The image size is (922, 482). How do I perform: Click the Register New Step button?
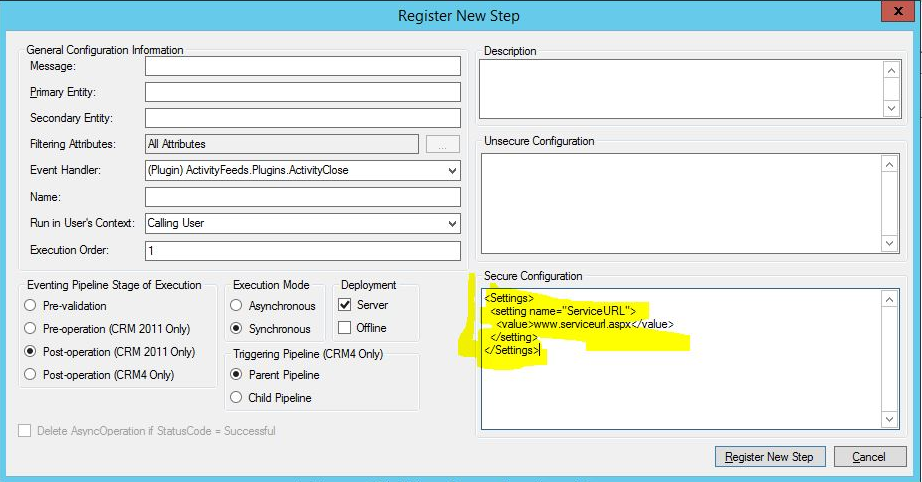click(x=770, y=457)
